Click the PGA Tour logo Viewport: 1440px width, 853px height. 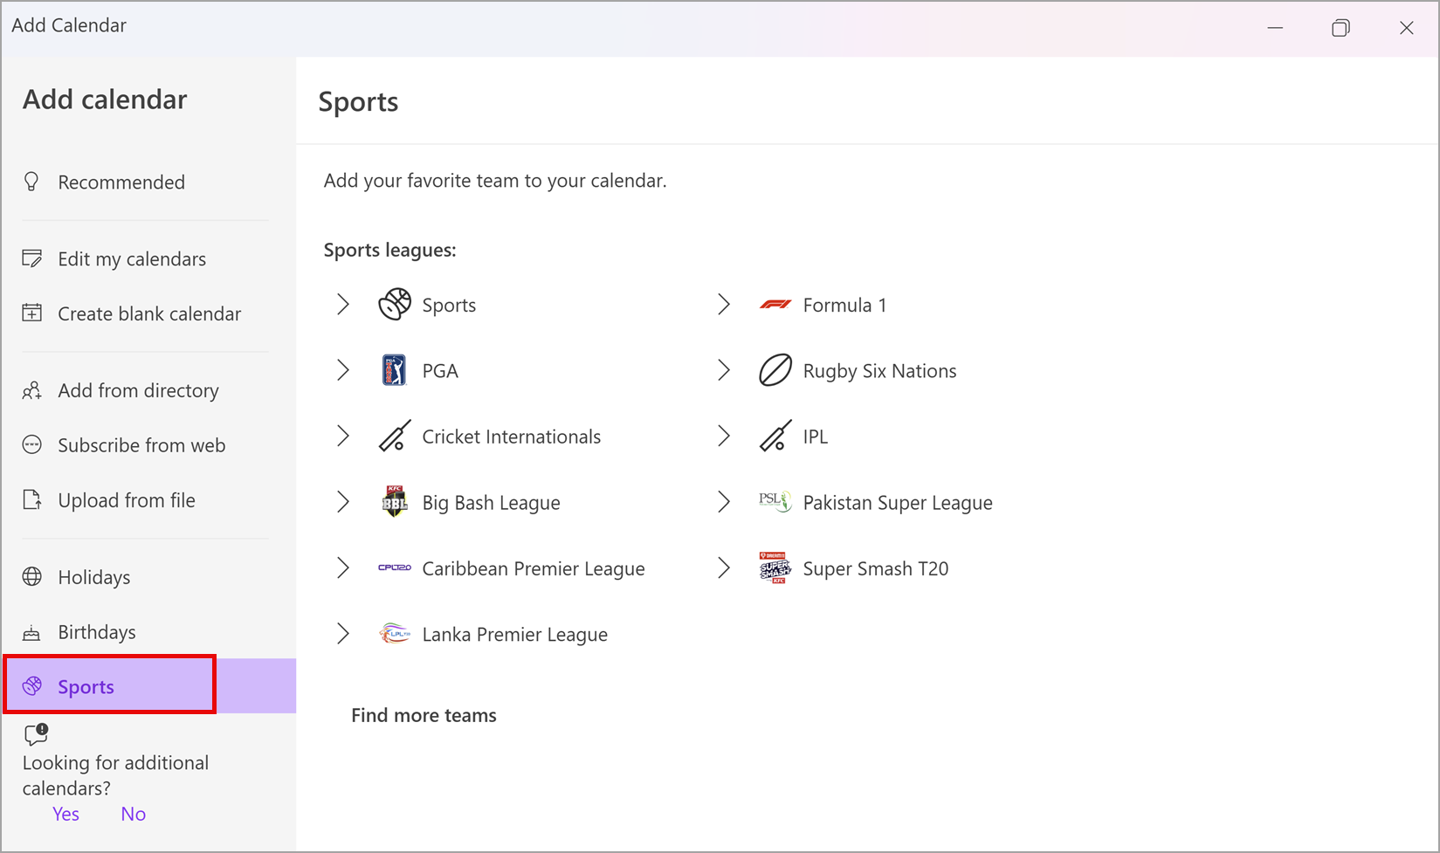point(394,370)
